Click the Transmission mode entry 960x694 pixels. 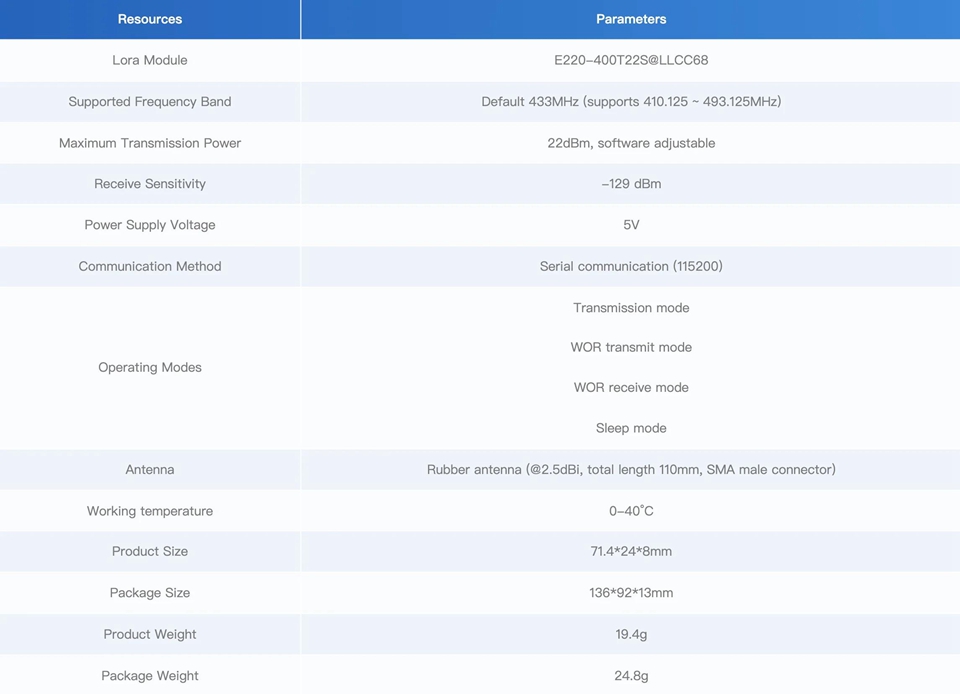[631, 308]
